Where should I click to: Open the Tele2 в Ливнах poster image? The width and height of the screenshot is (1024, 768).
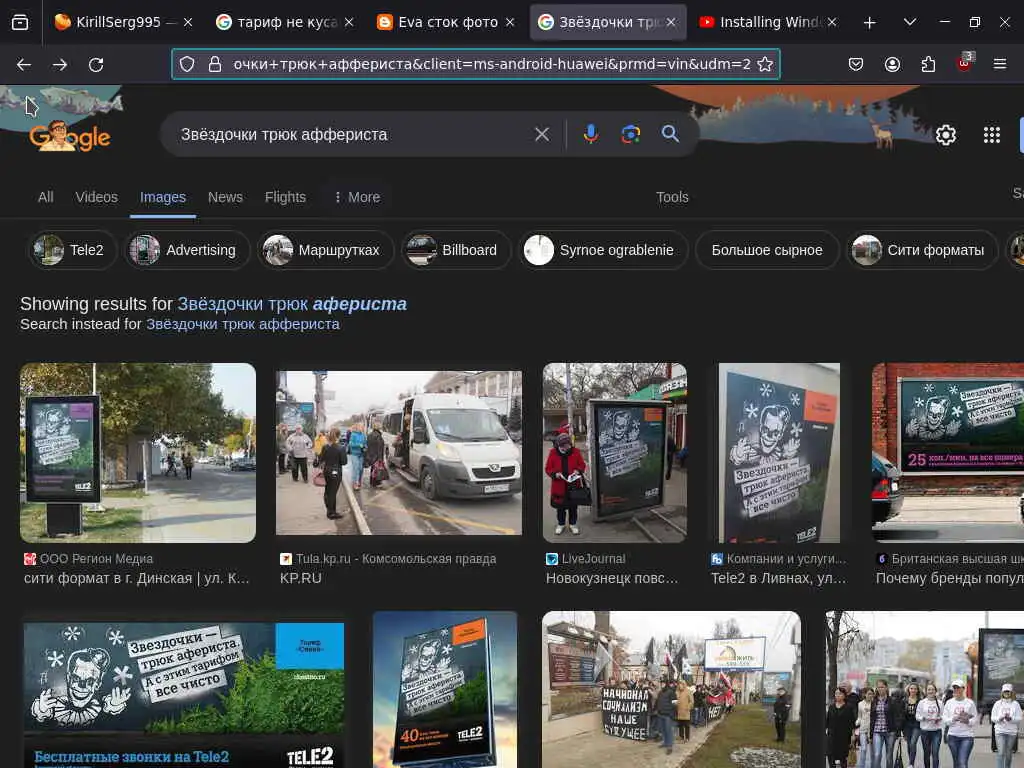(779, 453)
